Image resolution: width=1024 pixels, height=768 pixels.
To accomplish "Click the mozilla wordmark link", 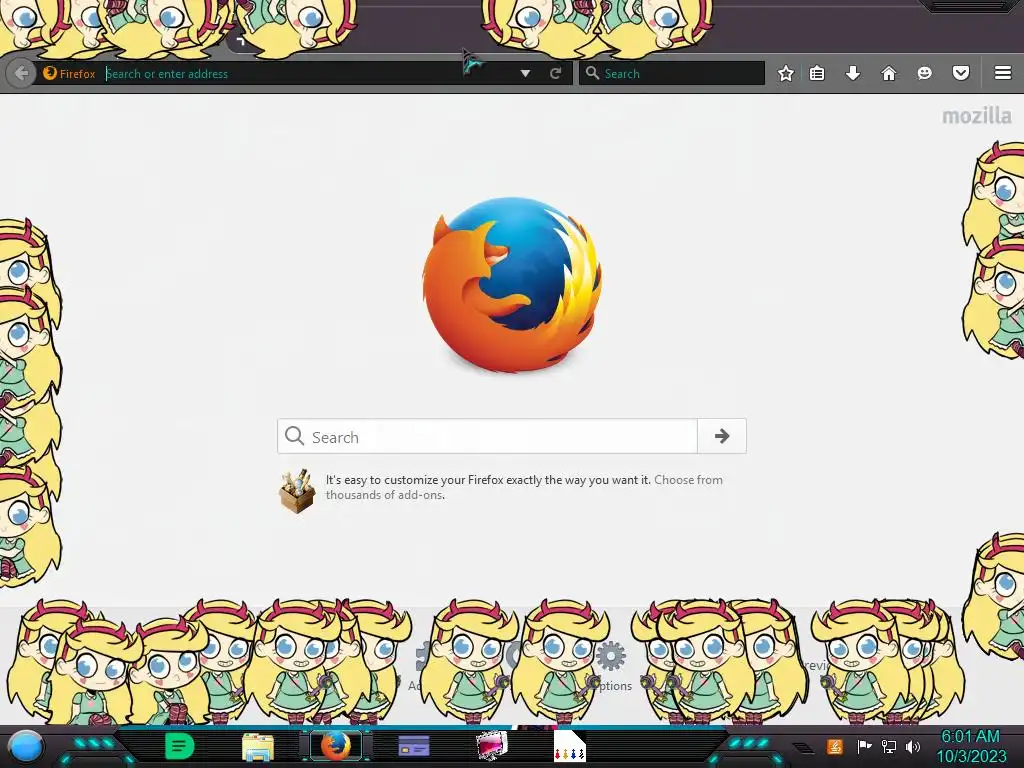I will [976, 116].
